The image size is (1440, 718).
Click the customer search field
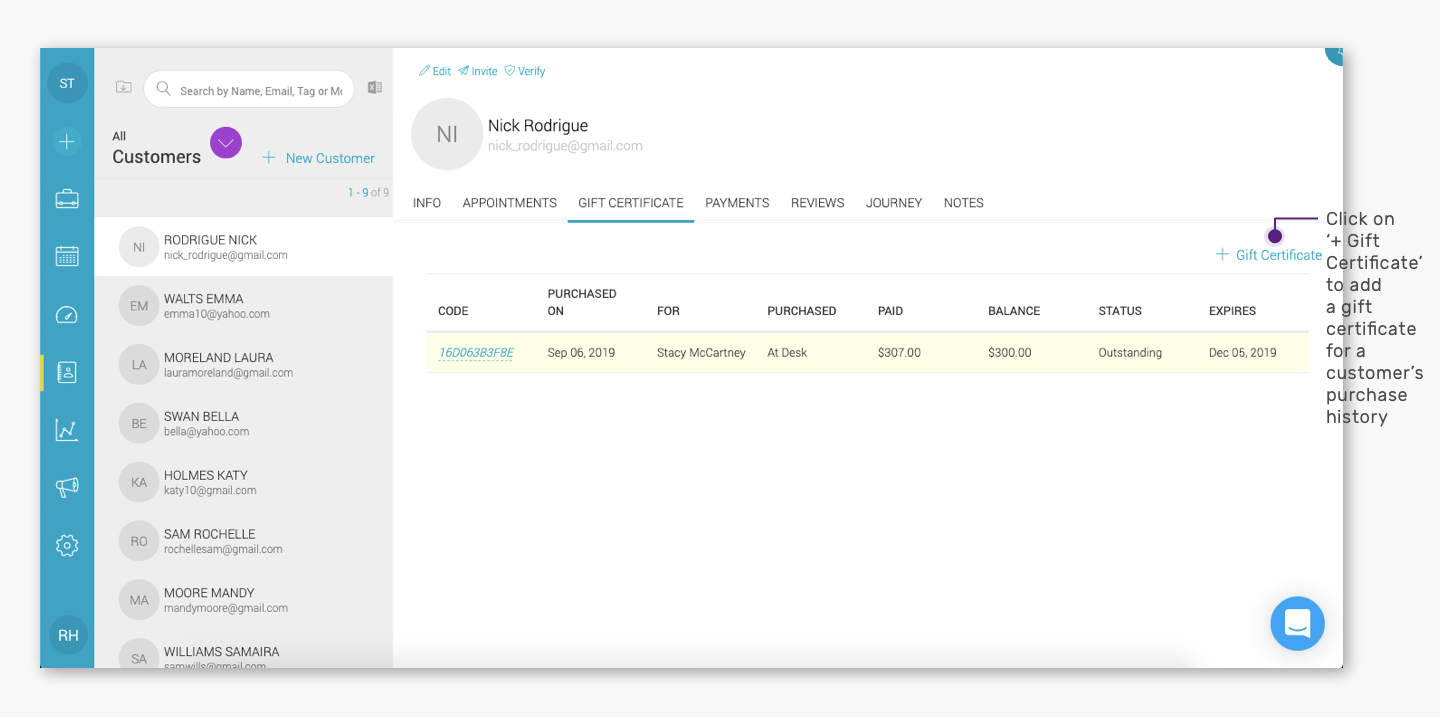pos(249,90)
